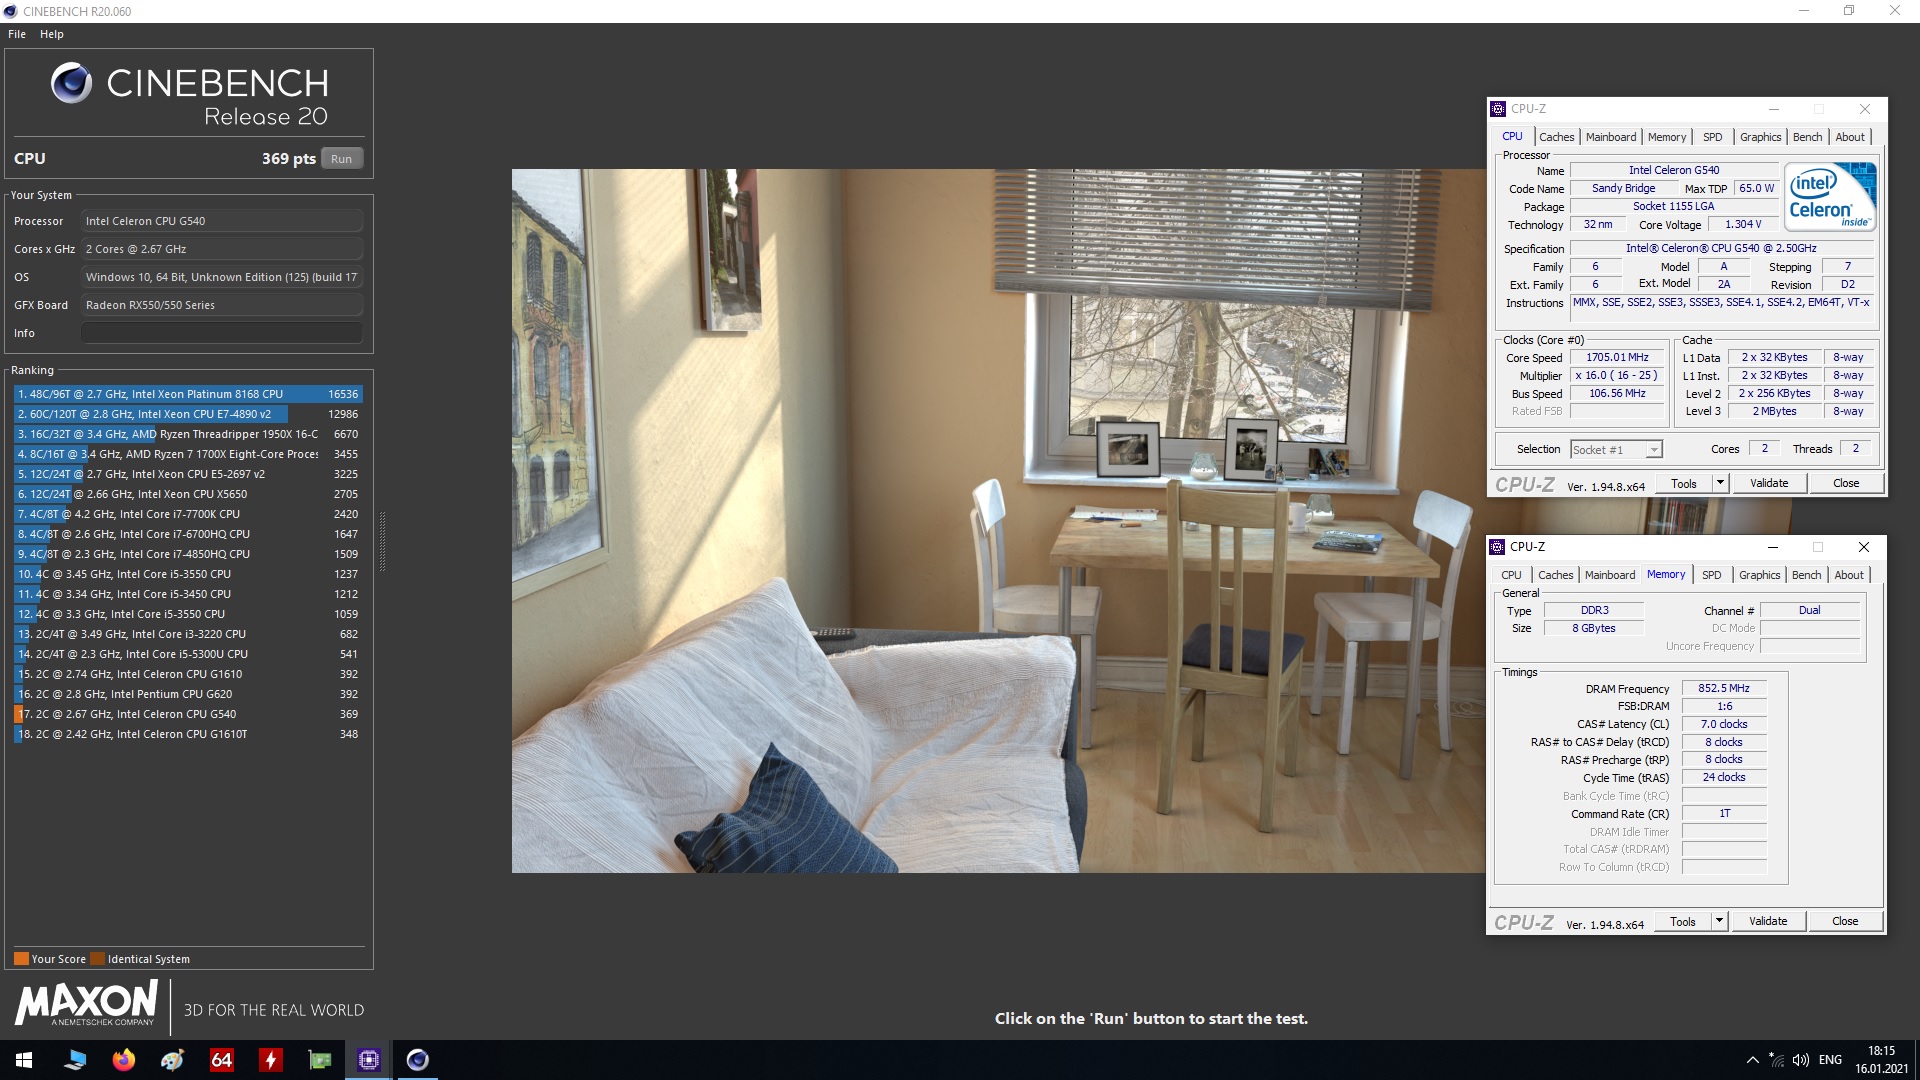Click the Core Speed 1705.01 MHz value
Screen dimensions: 1920x1080
coord(1617,357)
